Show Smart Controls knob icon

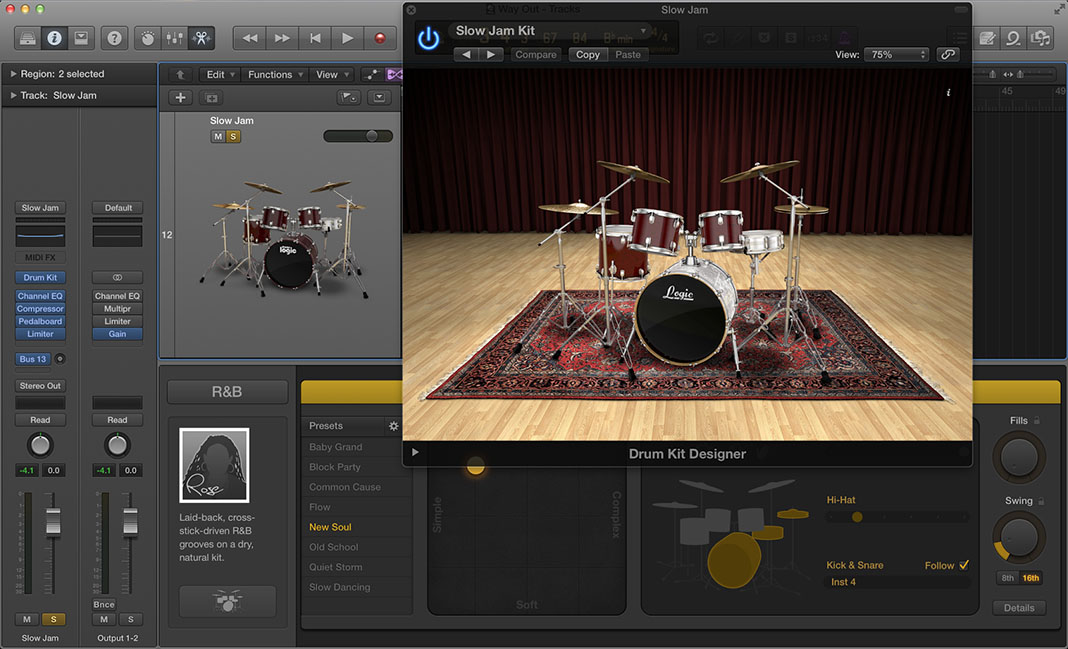(x=148, y=38)
